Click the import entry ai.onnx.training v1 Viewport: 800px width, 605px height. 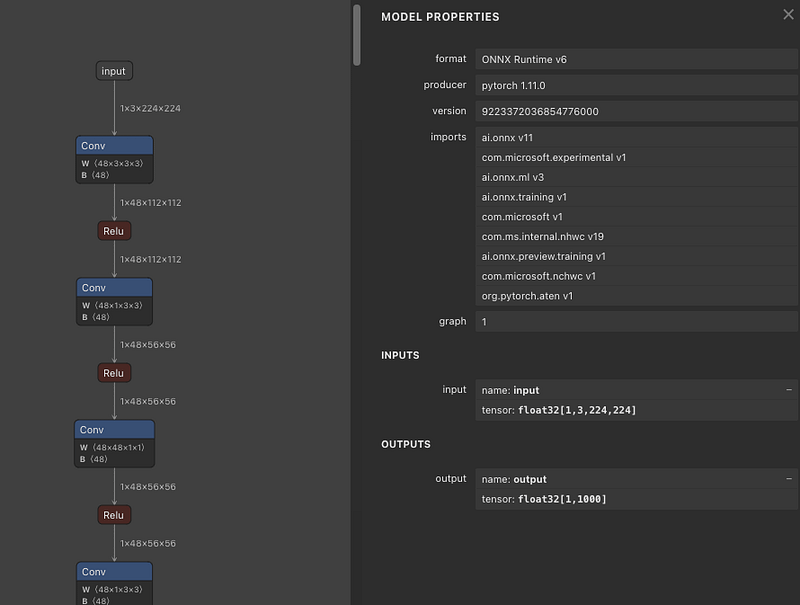(636, 197)
